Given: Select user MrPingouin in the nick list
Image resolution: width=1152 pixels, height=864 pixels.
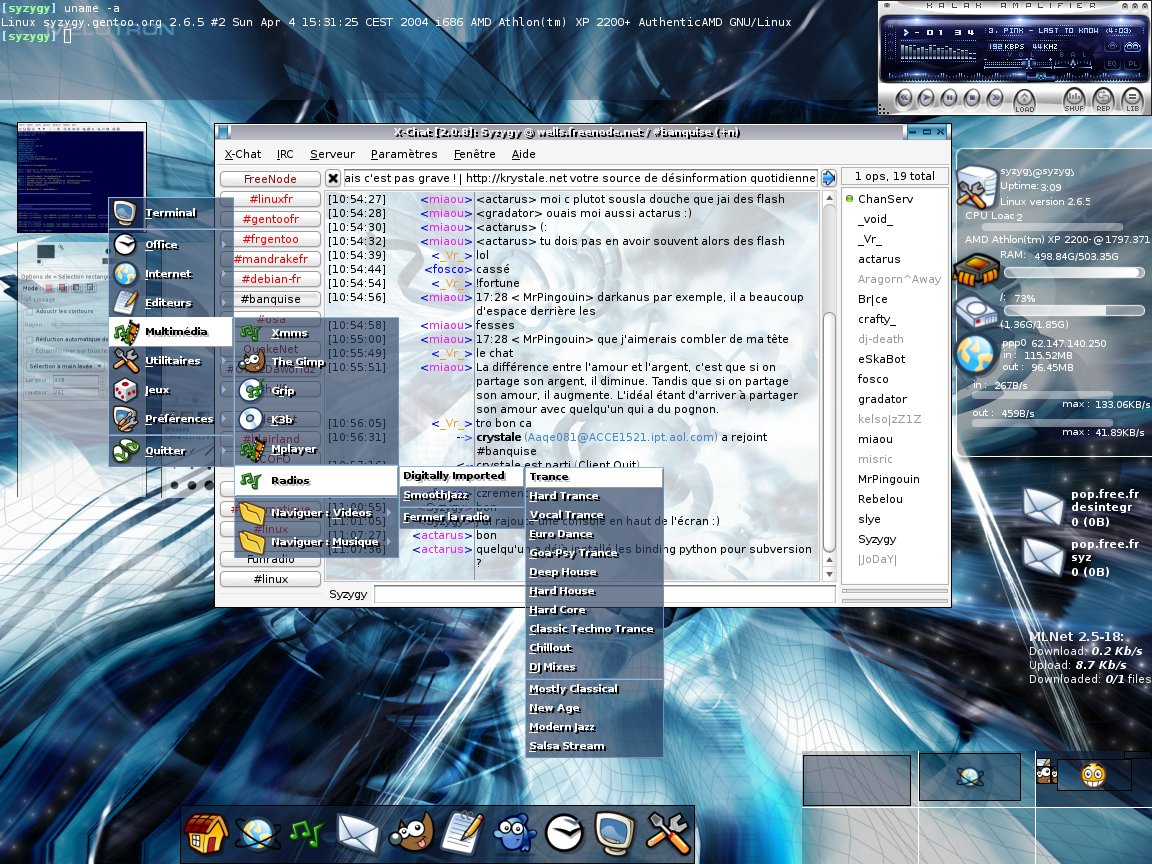Looking at the screenshot, I should 888,479.
